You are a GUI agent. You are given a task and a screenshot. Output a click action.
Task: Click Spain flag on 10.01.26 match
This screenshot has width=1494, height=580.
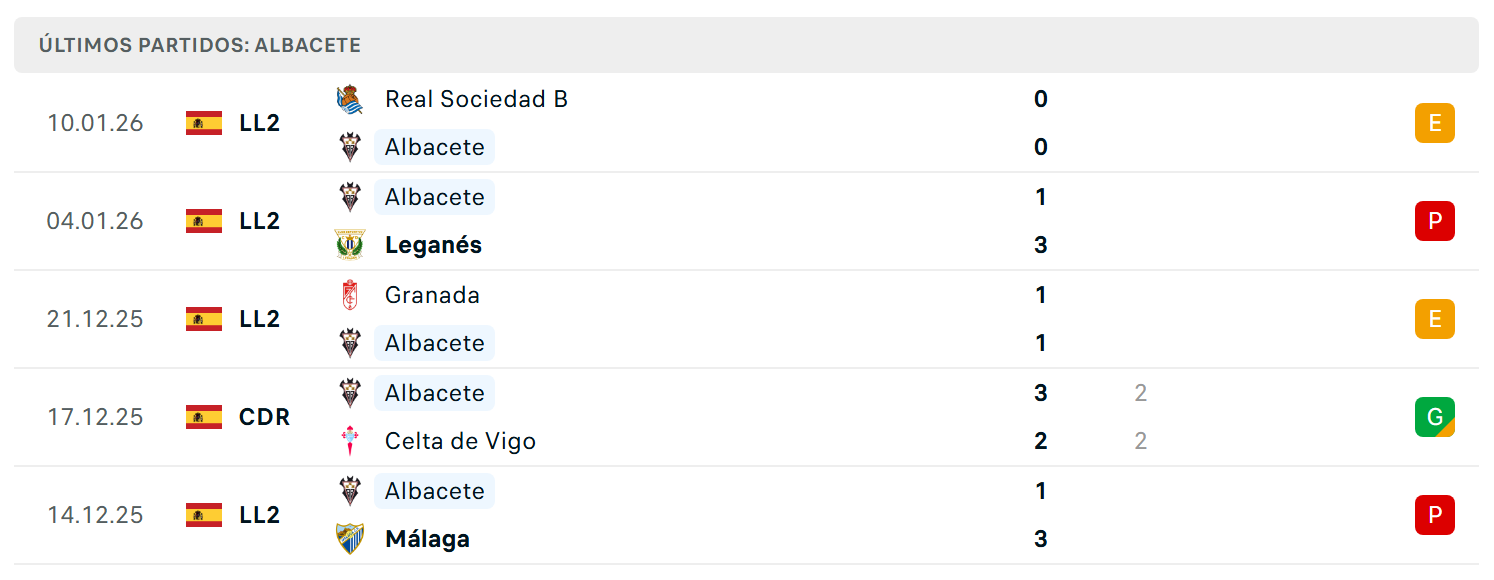[x=204, y=123]
